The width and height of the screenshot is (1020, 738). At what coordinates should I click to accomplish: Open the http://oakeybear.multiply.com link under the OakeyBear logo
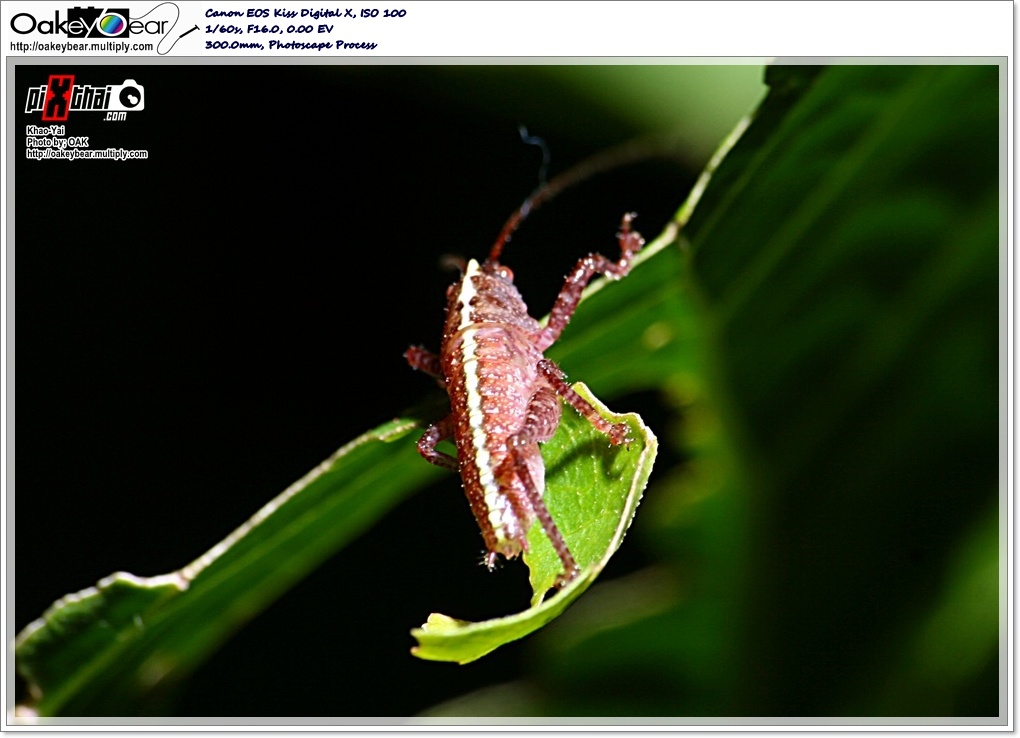point(81,47)
